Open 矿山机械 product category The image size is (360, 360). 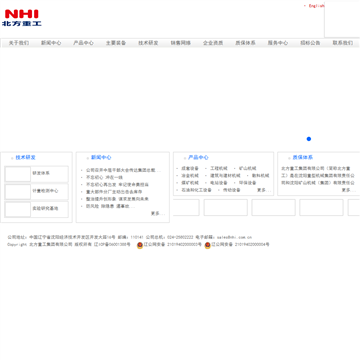coord(248,168)
